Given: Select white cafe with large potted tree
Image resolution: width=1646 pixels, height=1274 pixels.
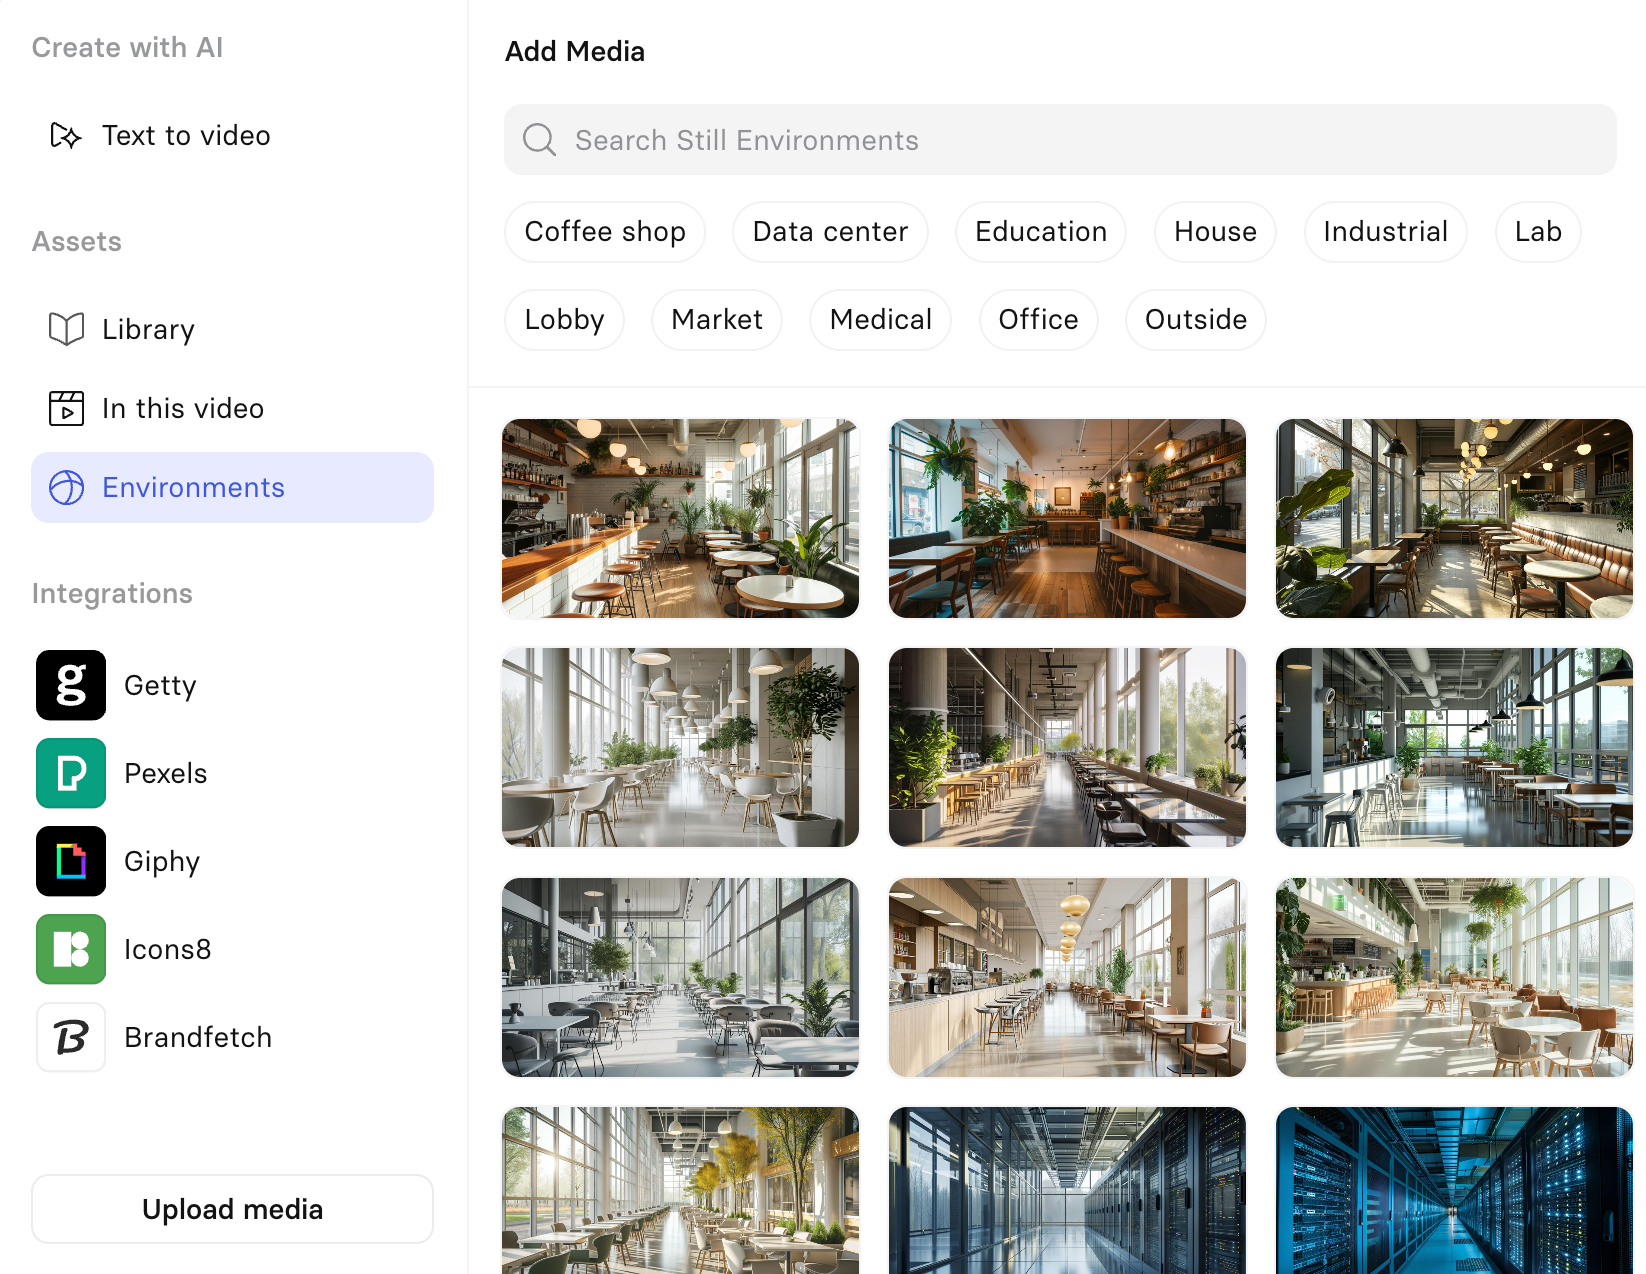Looking at the screenshot, I should 680,747.
